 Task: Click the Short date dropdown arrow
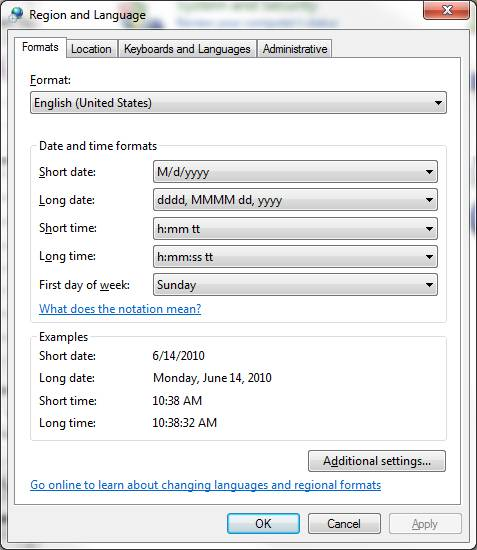coord(429,172)
